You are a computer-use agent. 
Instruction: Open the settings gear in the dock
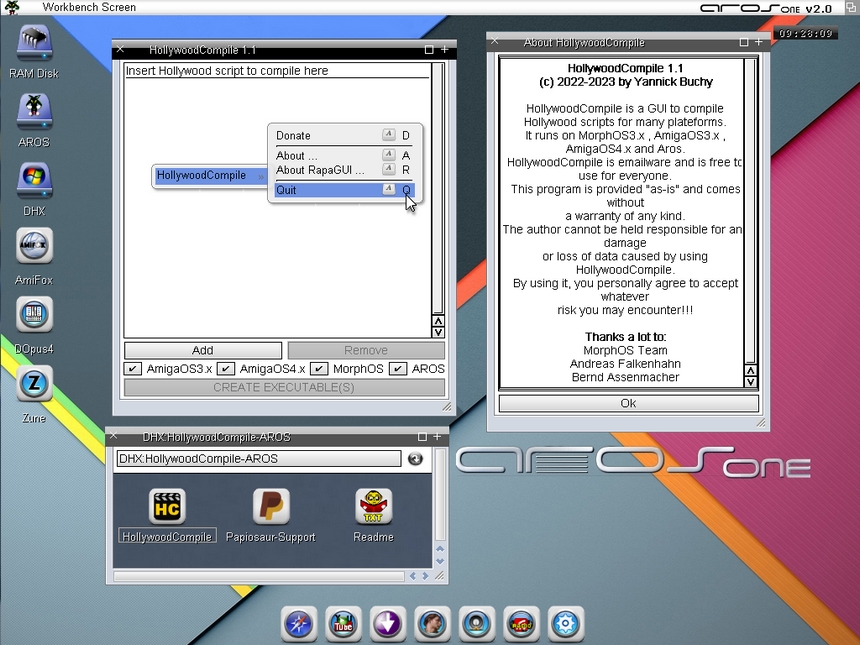point(565,623)
